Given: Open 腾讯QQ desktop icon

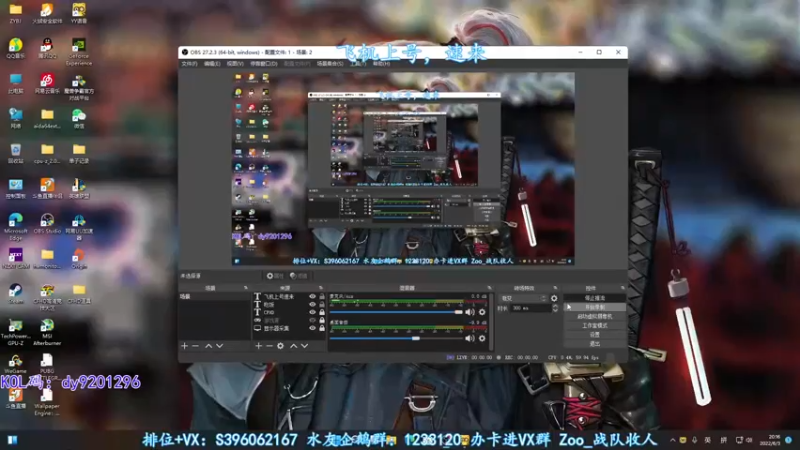Looking at the screenshot, I should (47, 48).
